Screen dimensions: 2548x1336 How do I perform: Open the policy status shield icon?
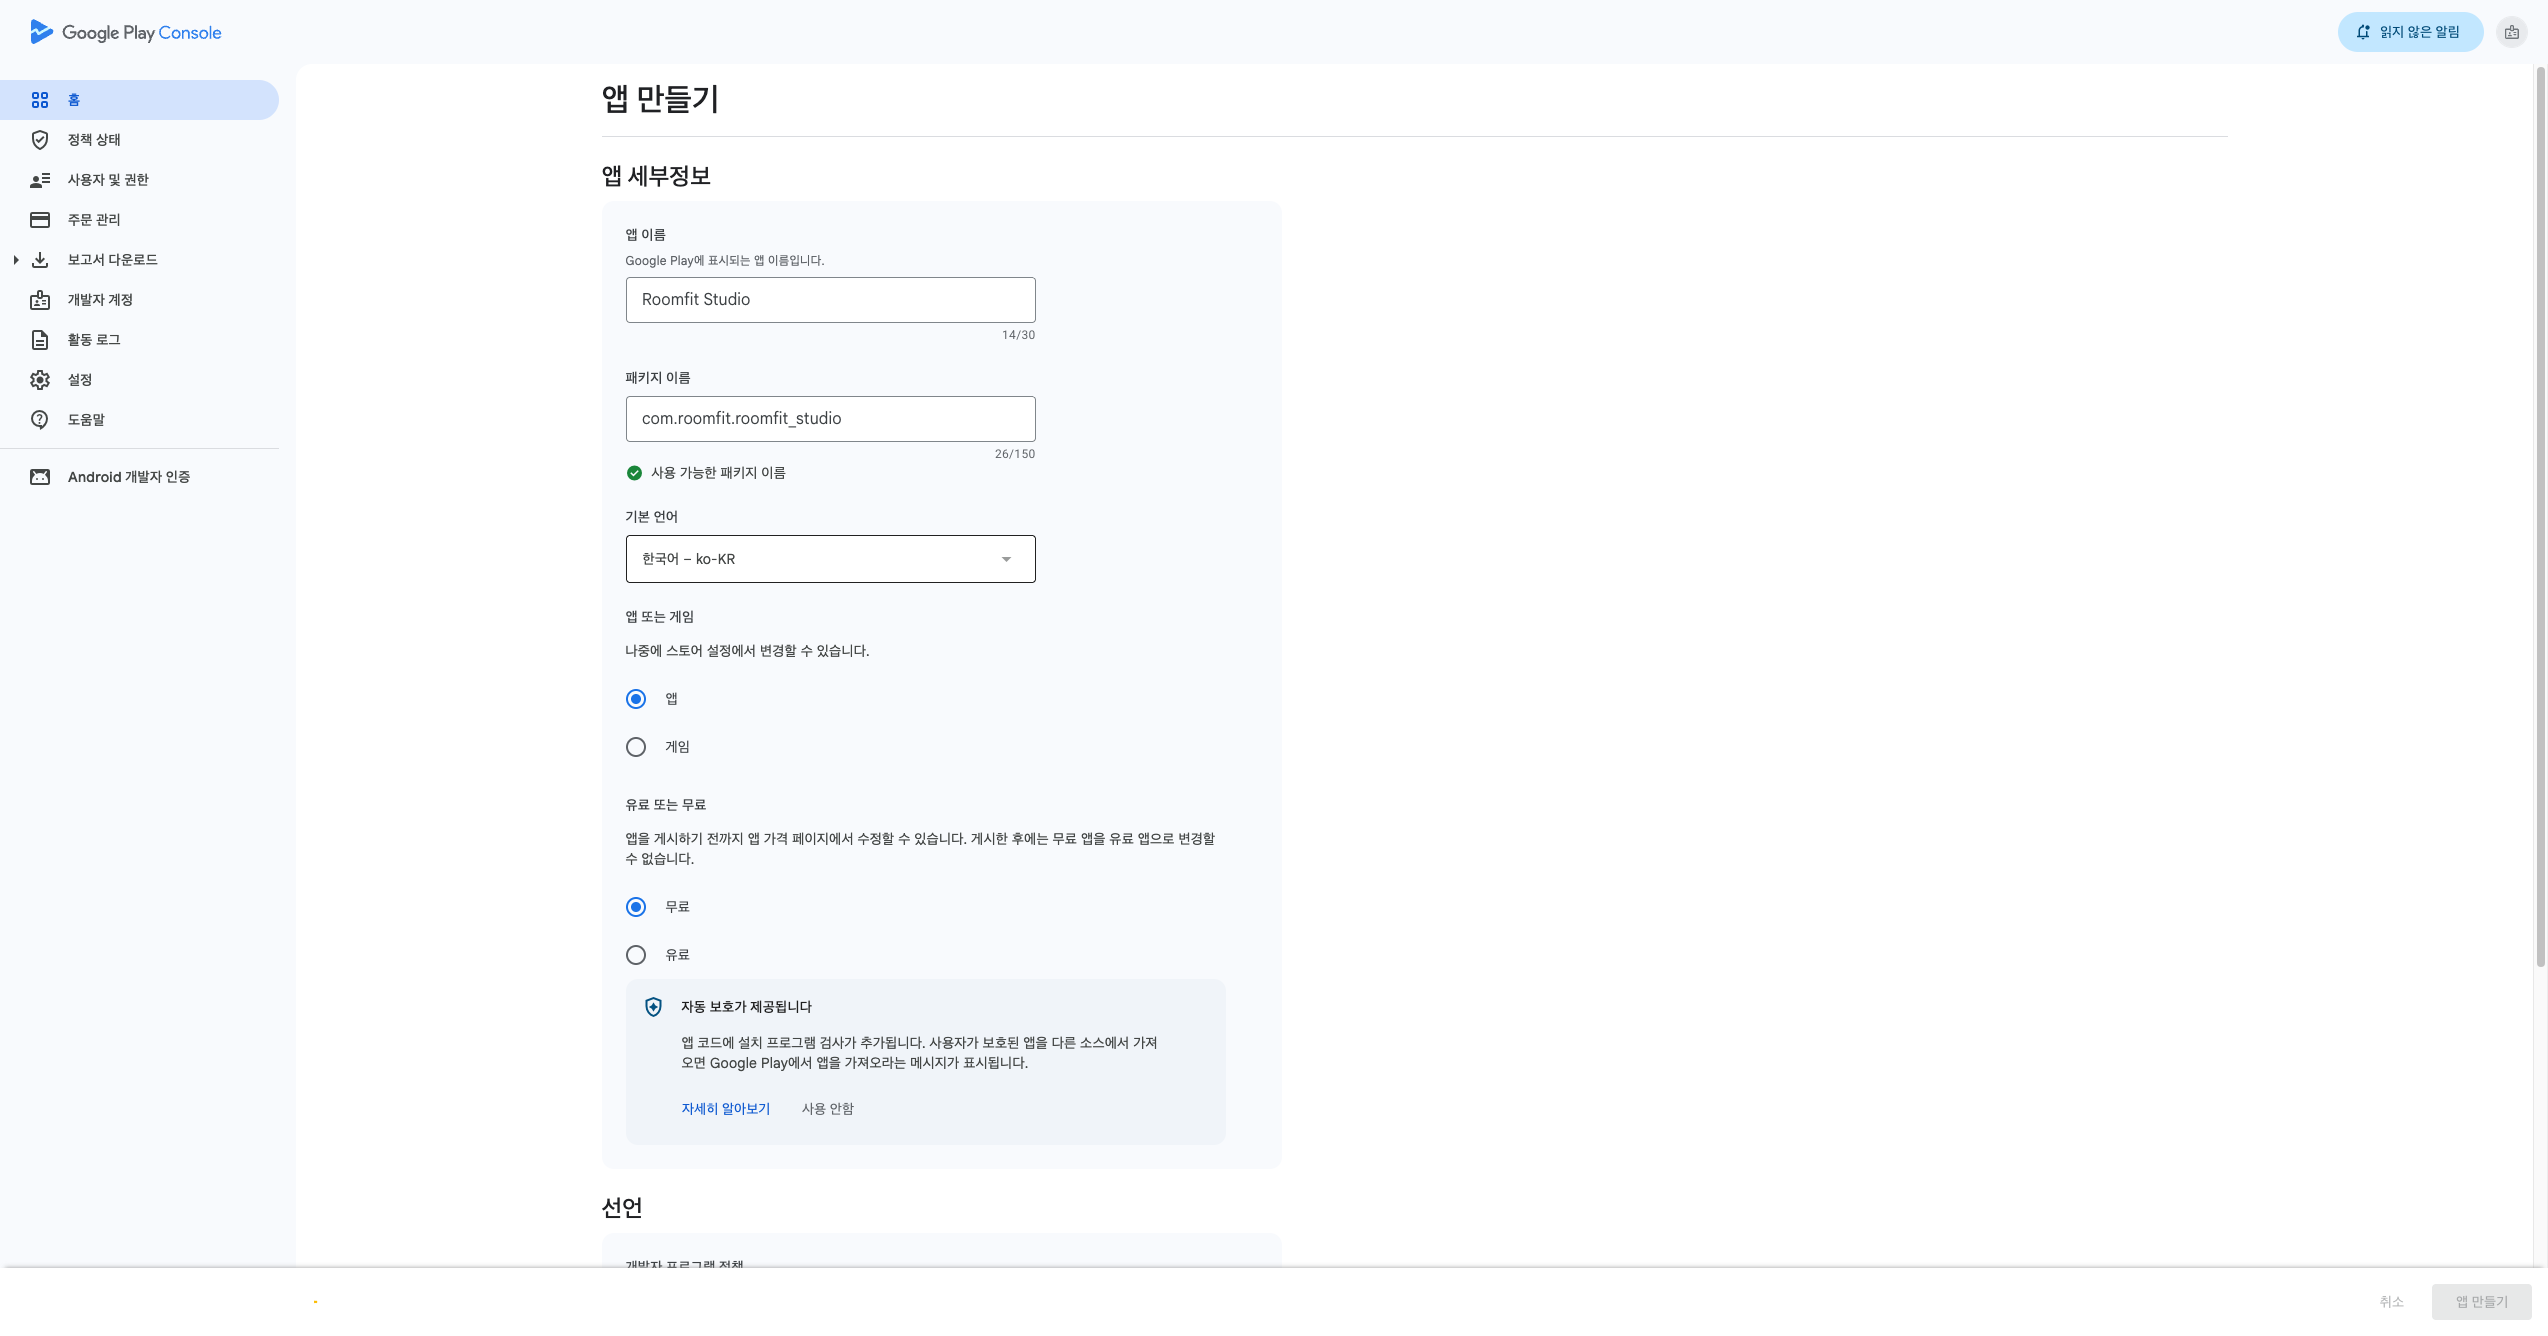(x=40, y=140)
